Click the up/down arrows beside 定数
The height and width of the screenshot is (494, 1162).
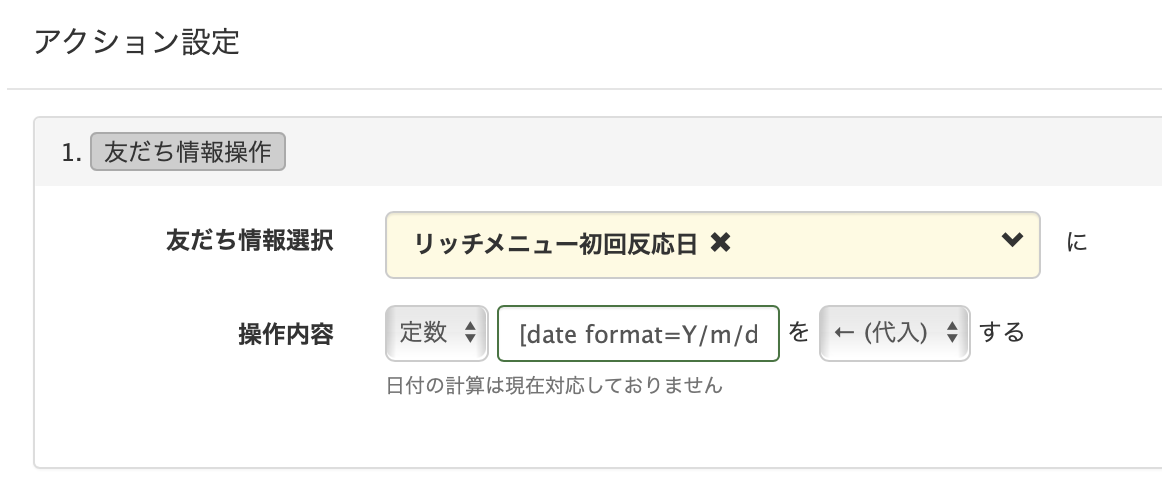[469, 334]
